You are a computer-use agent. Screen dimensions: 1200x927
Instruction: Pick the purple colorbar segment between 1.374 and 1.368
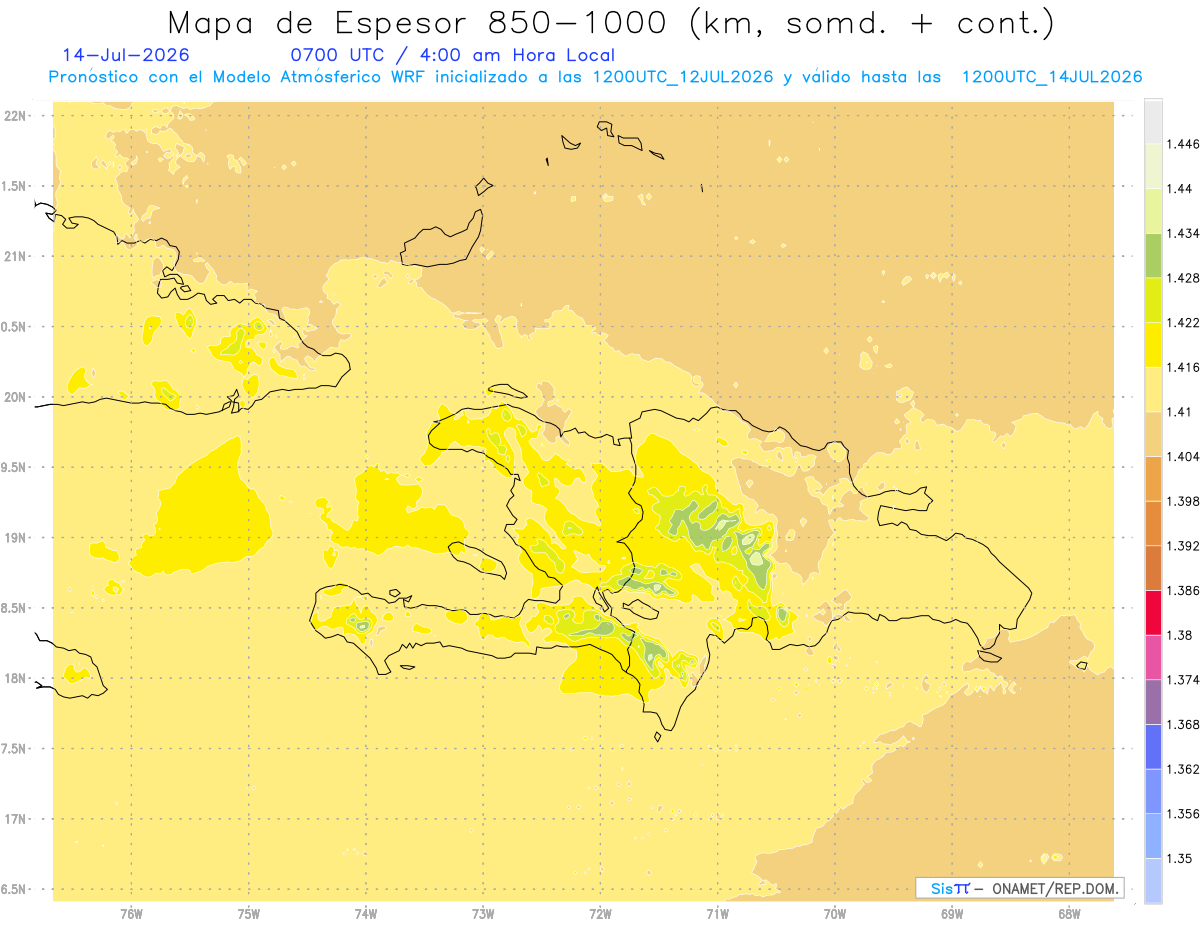coord(1153,702)
